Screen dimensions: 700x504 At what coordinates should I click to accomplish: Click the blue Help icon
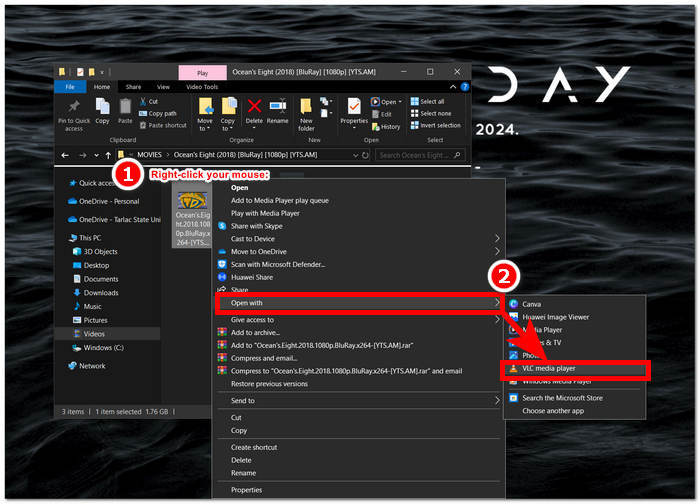click(x=465, y=87)
